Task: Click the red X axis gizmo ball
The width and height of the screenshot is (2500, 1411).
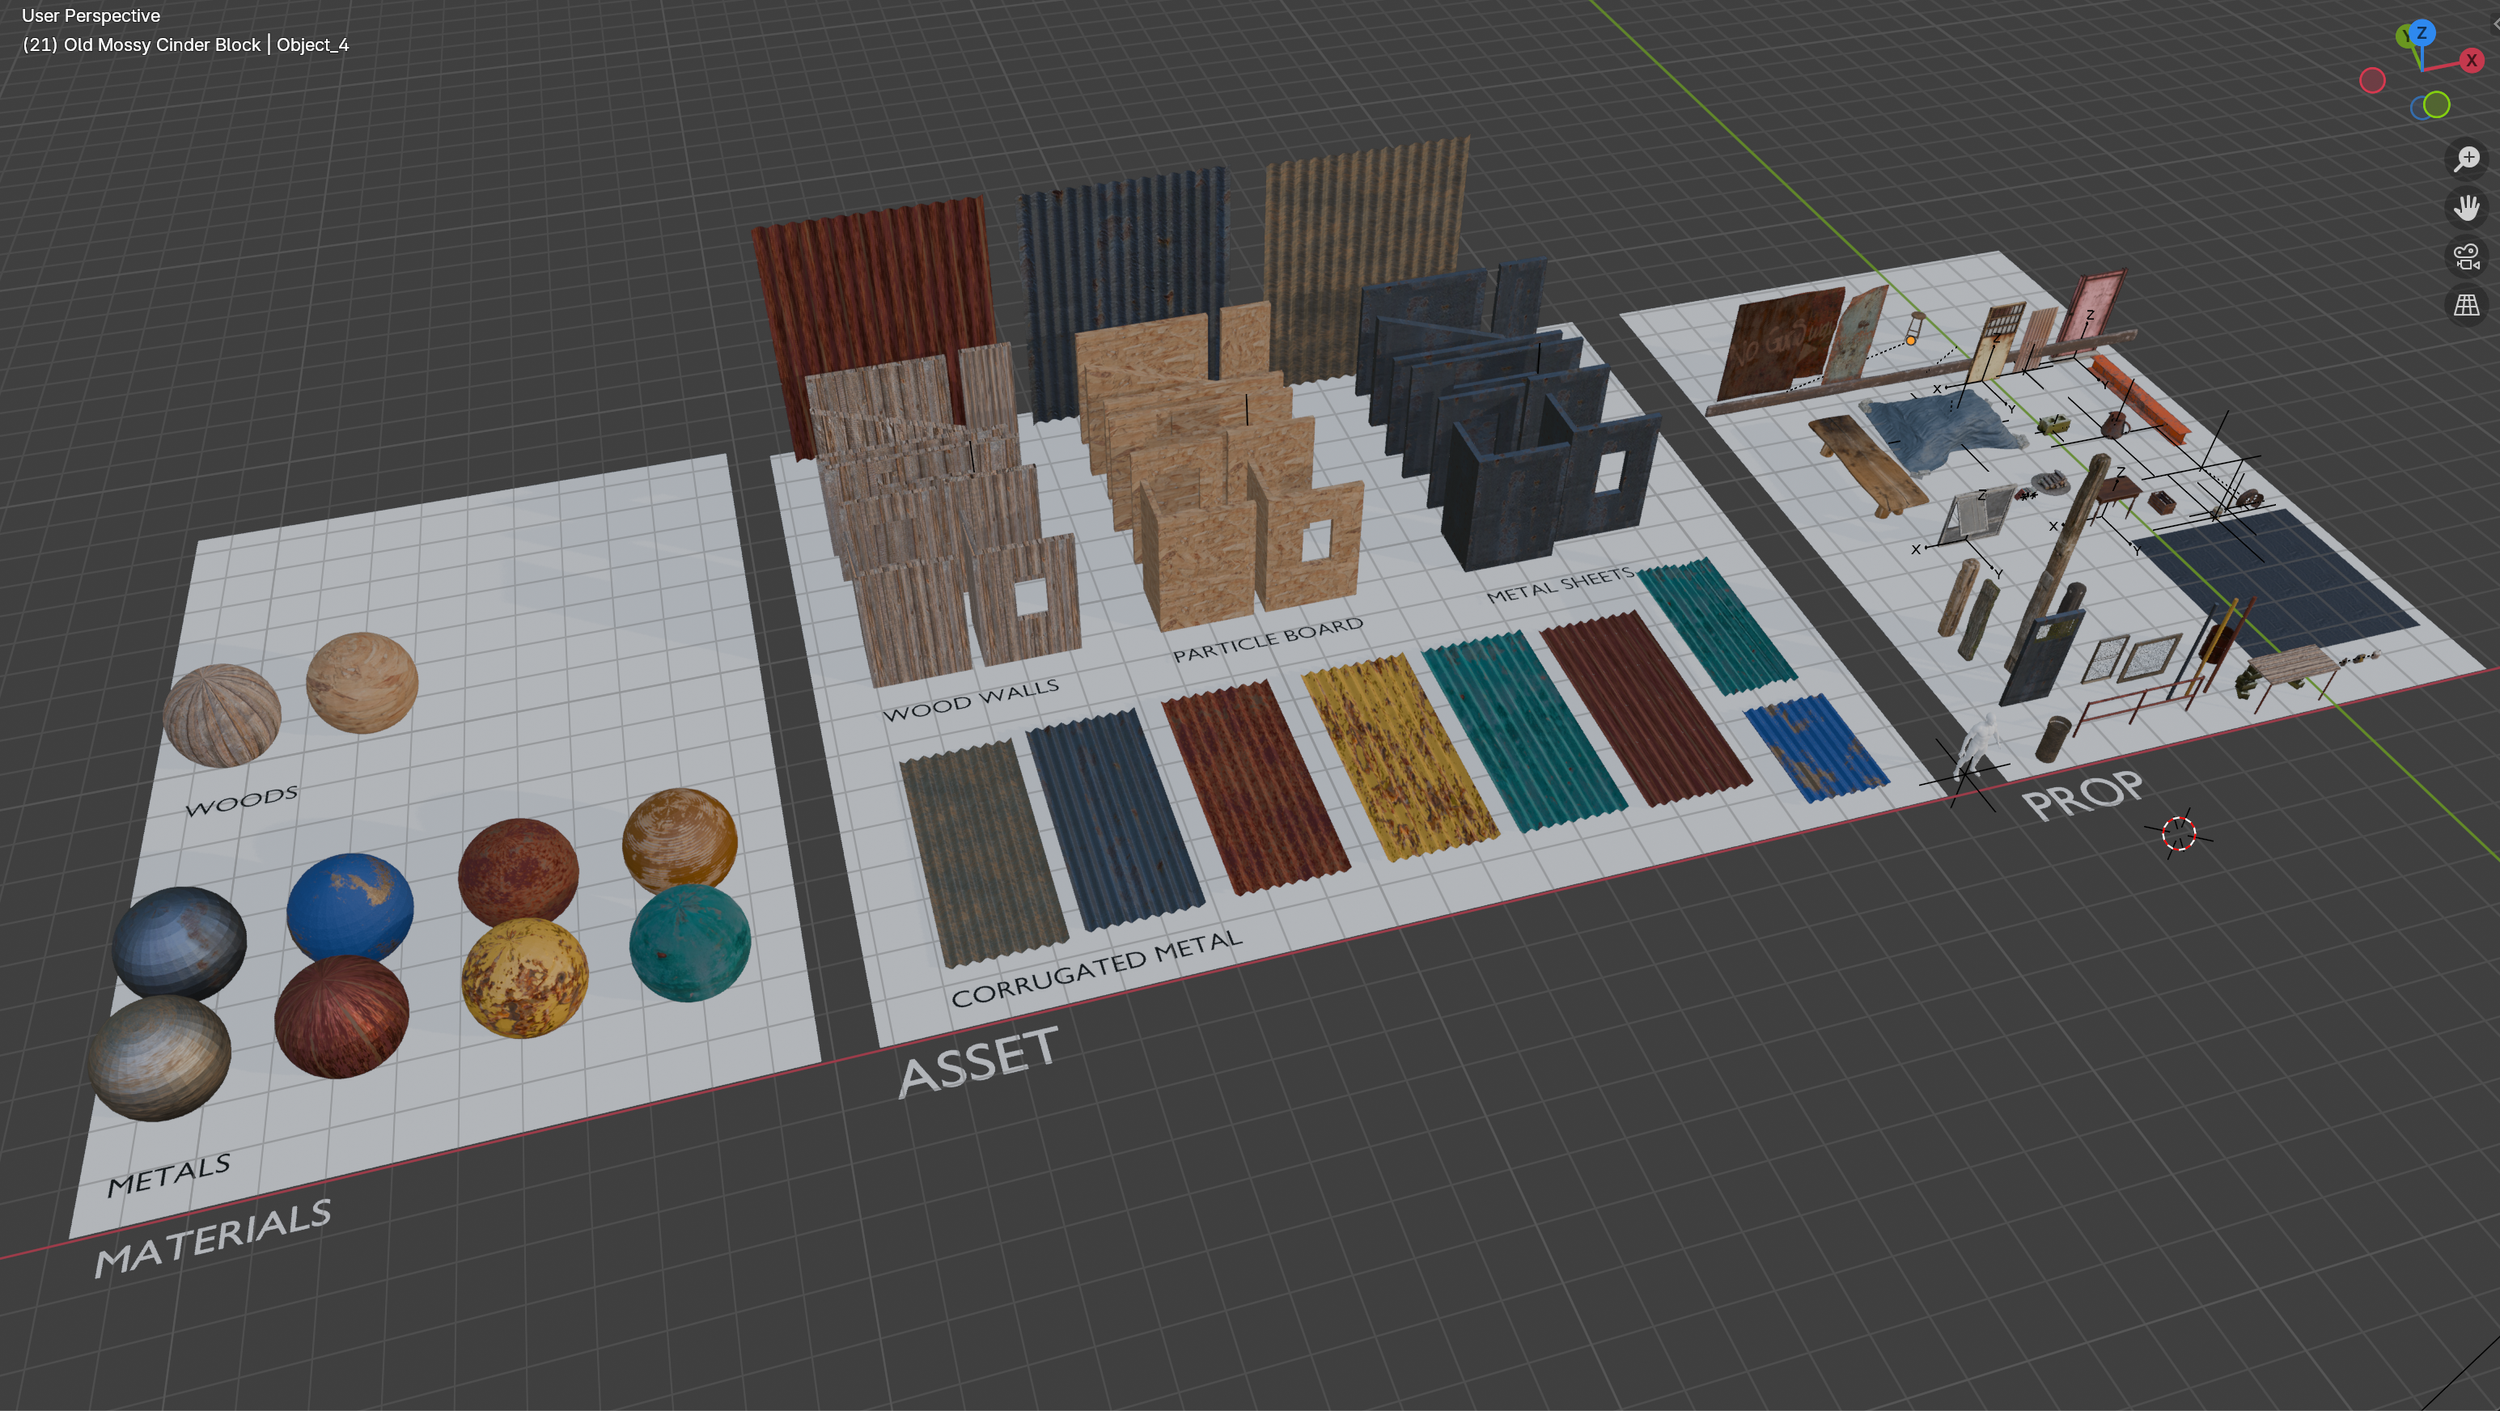Action: [2471, 60]
